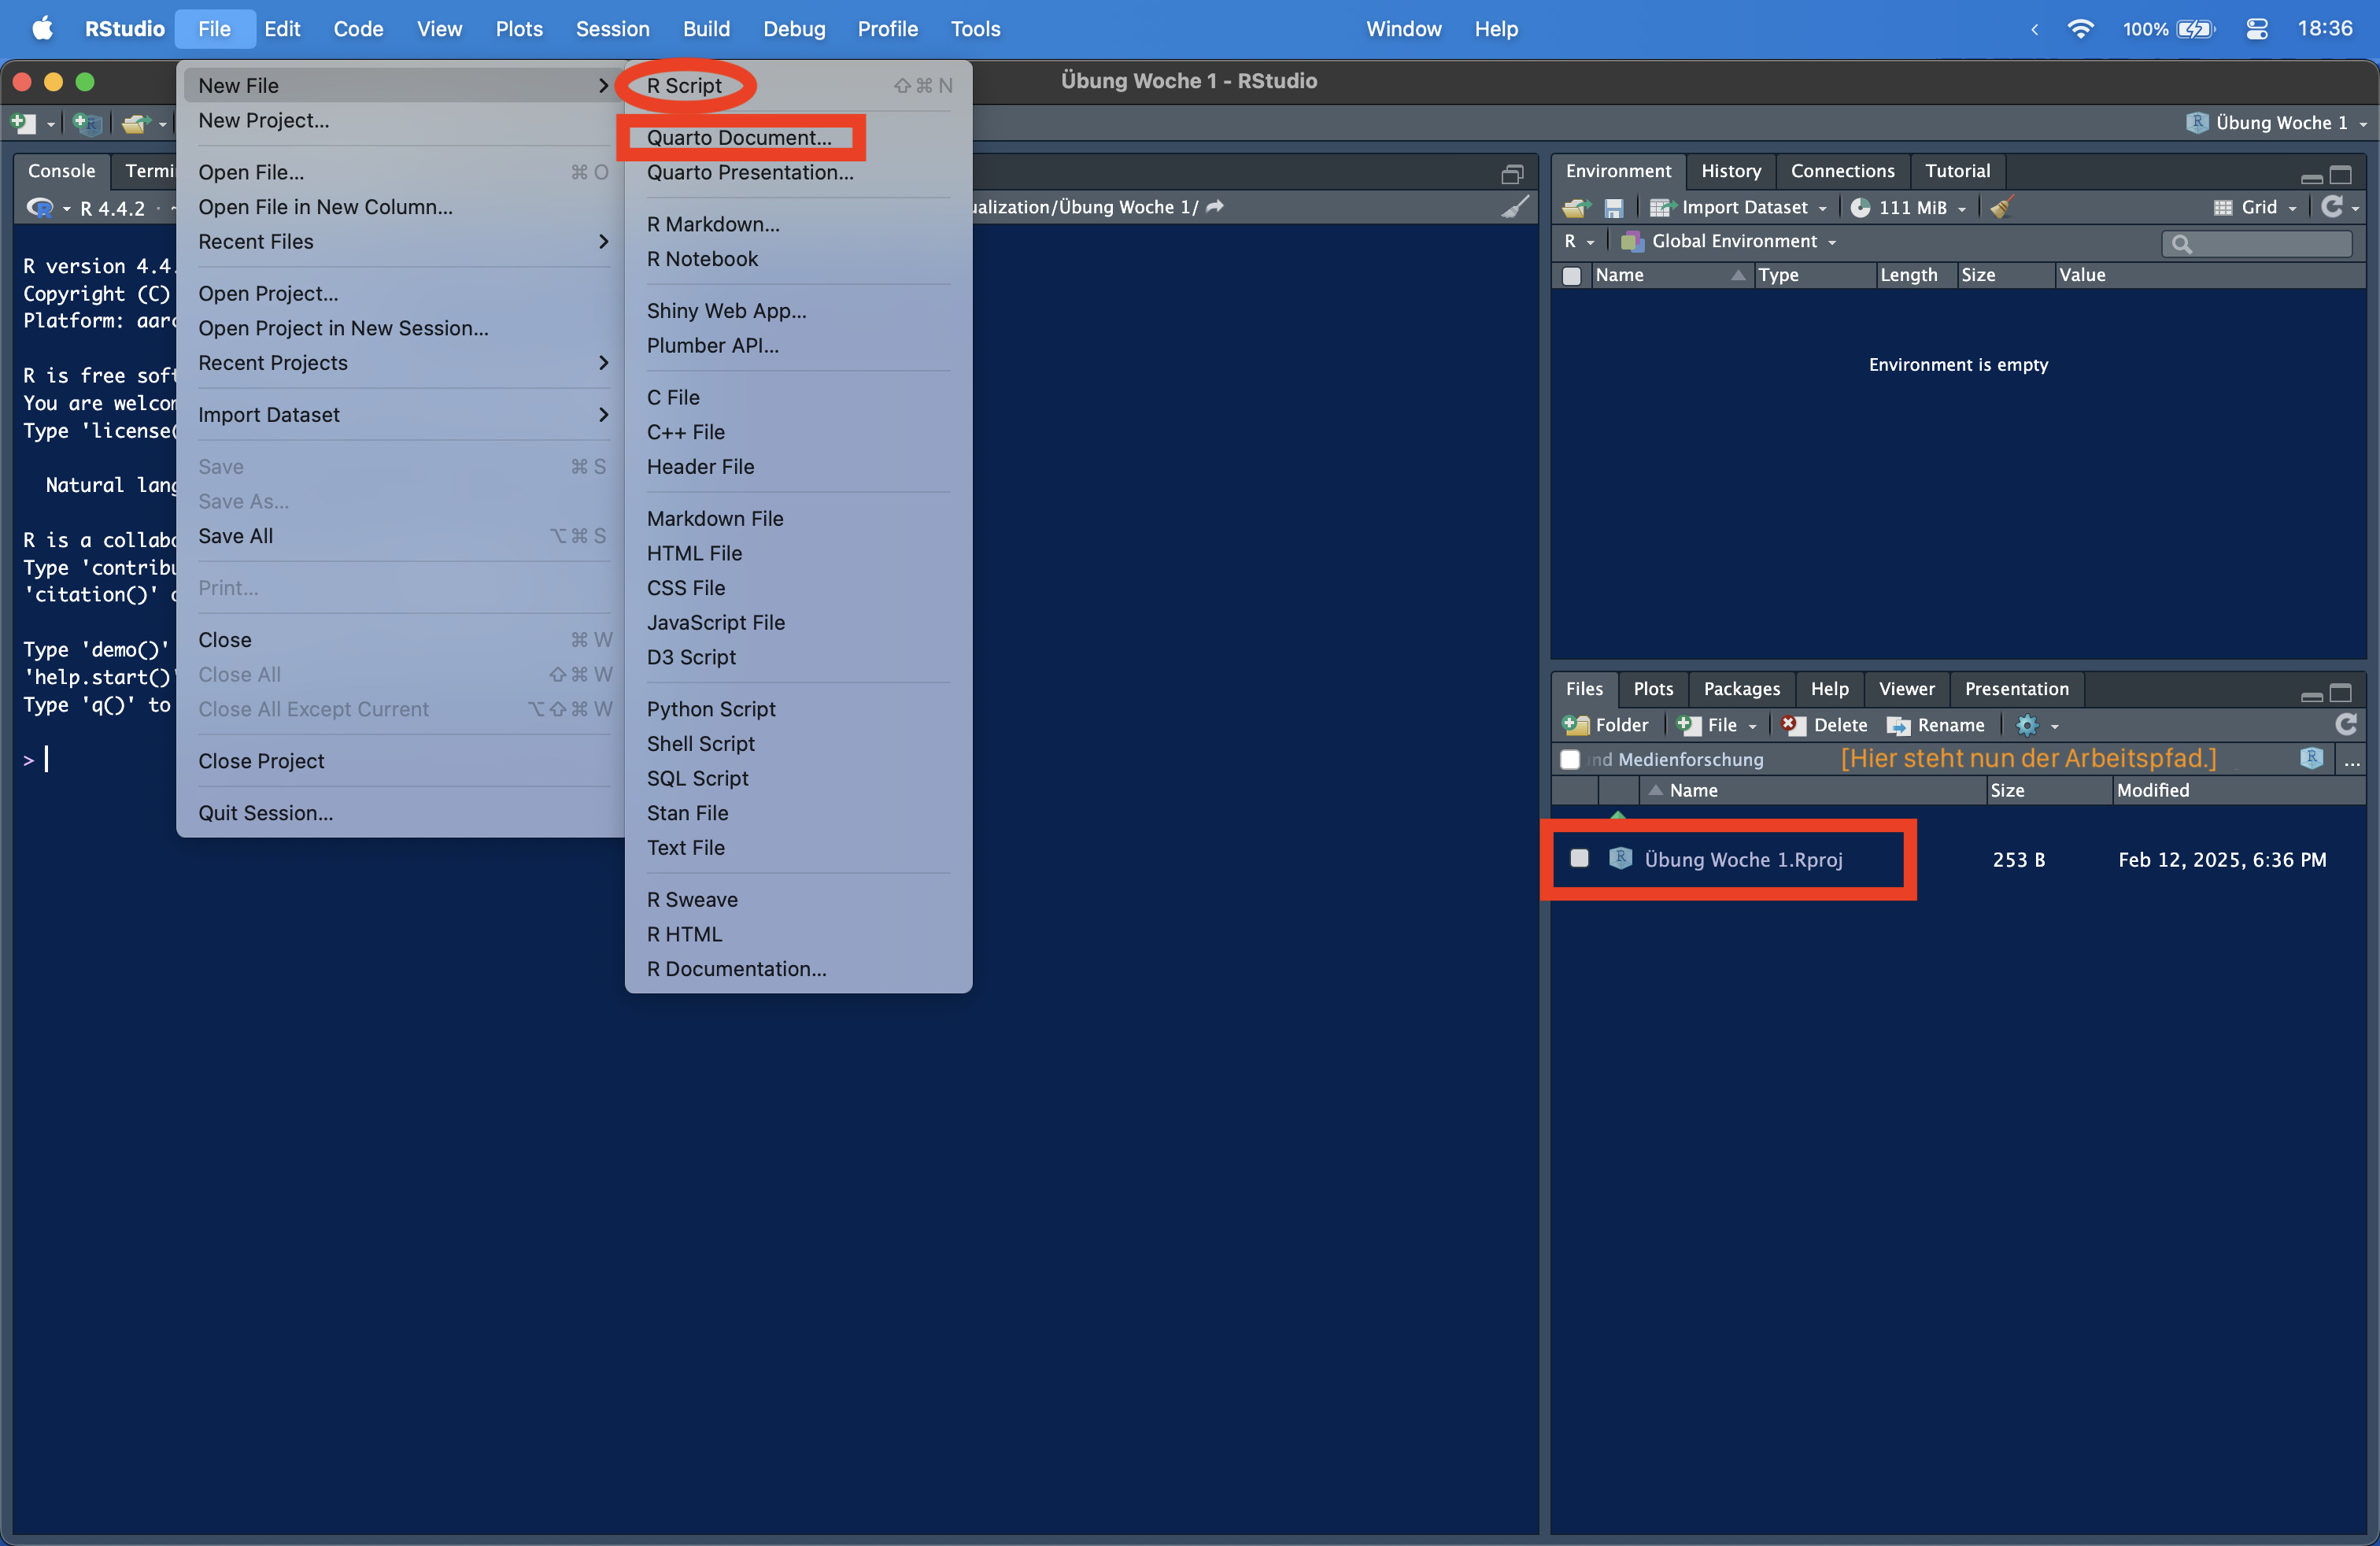Click the Wi-Fi icon in macOS menu bar
This screenshot has height=1546, width=2380.
coord(2081,29)
